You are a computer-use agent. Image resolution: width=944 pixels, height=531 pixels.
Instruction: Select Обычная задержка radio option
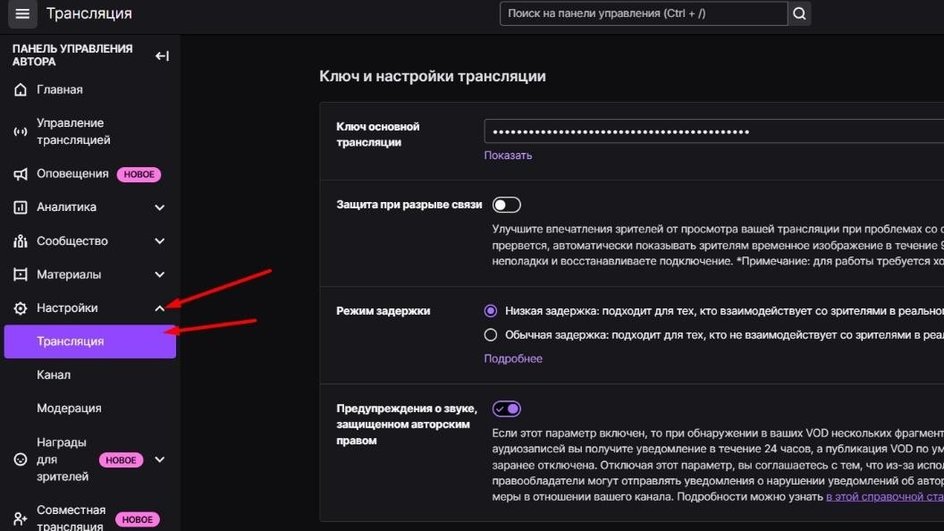(x=491, y=335)
